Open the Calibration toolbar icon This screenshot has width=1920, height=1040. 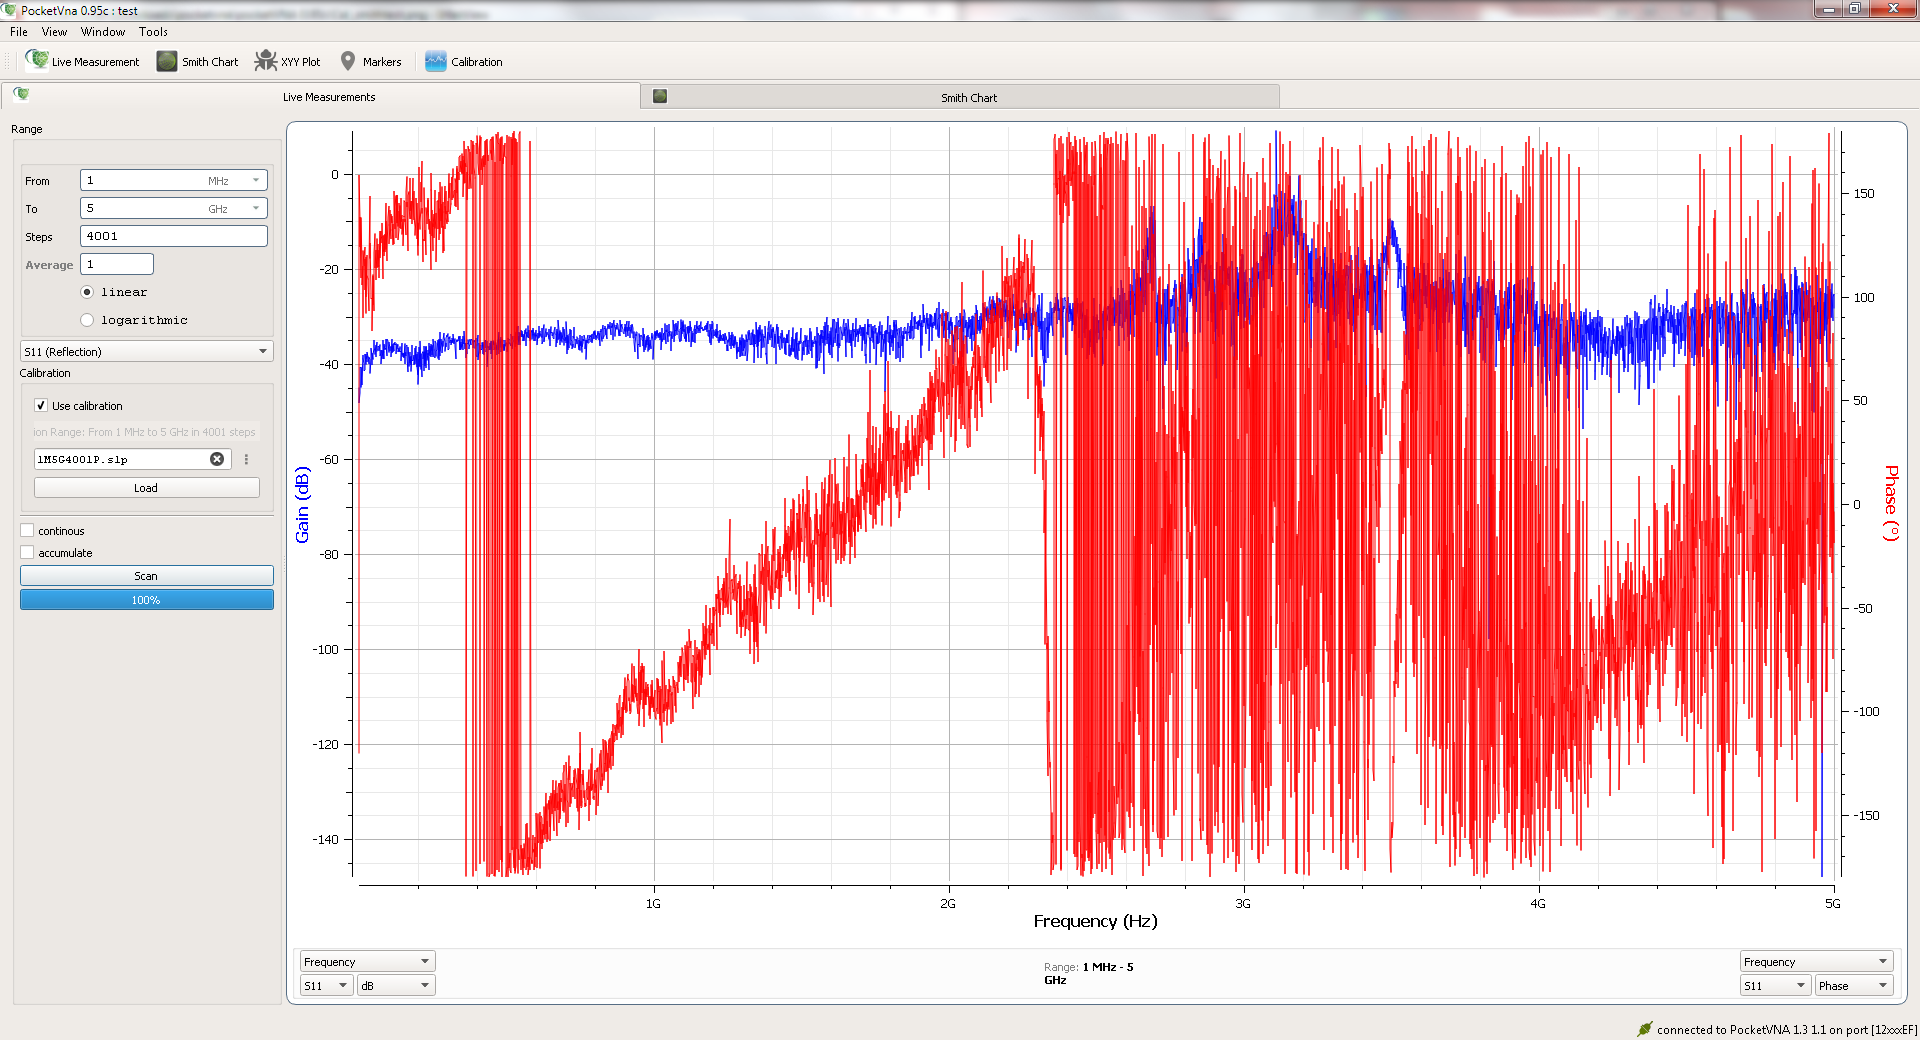(x=436, y=61)
